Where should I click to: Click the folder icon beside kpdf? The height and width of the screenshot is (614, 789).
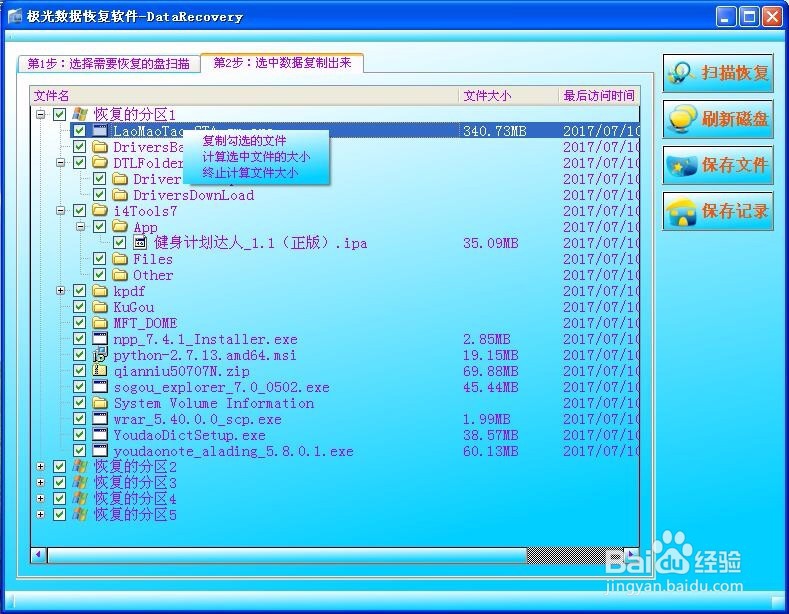pyautogui.click(x=100, y=291)
